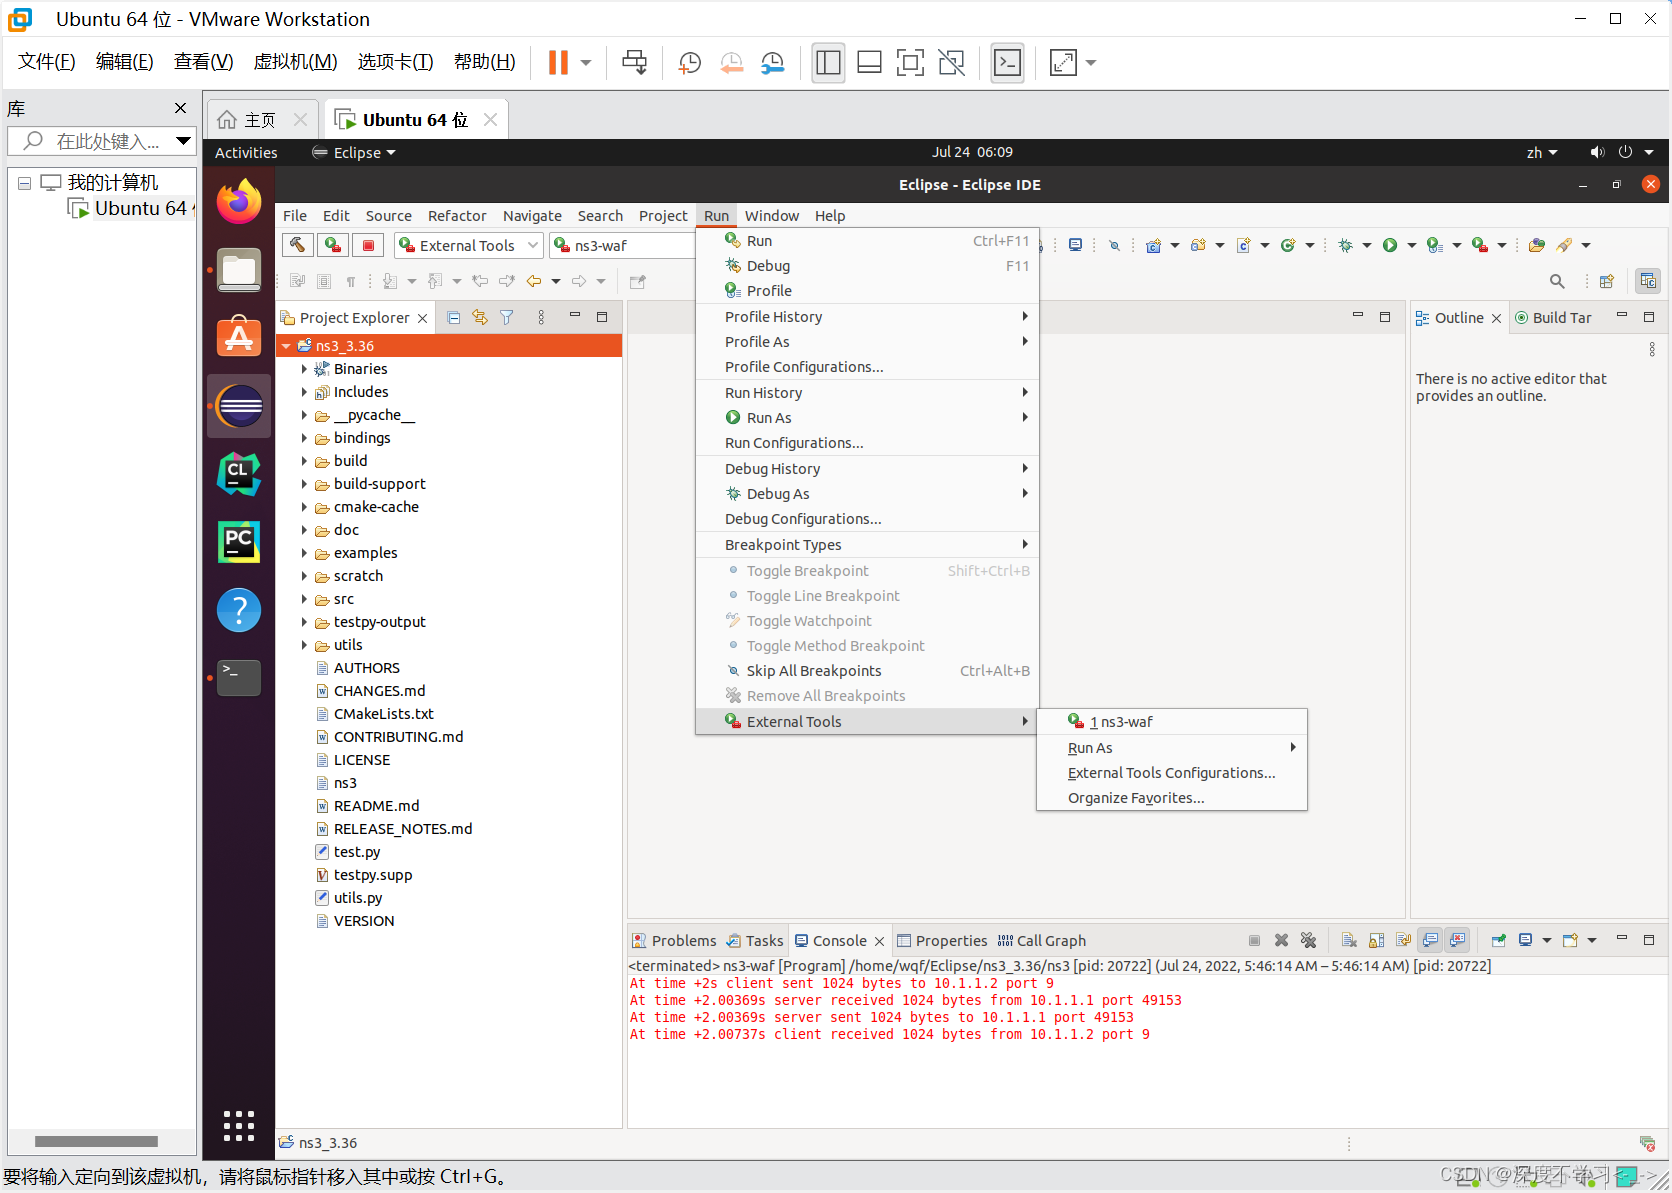Toggle Scroll Lock in Console toolbar
Viewport: 1672px width, 1193px height.
click(x=1377, y=940)
